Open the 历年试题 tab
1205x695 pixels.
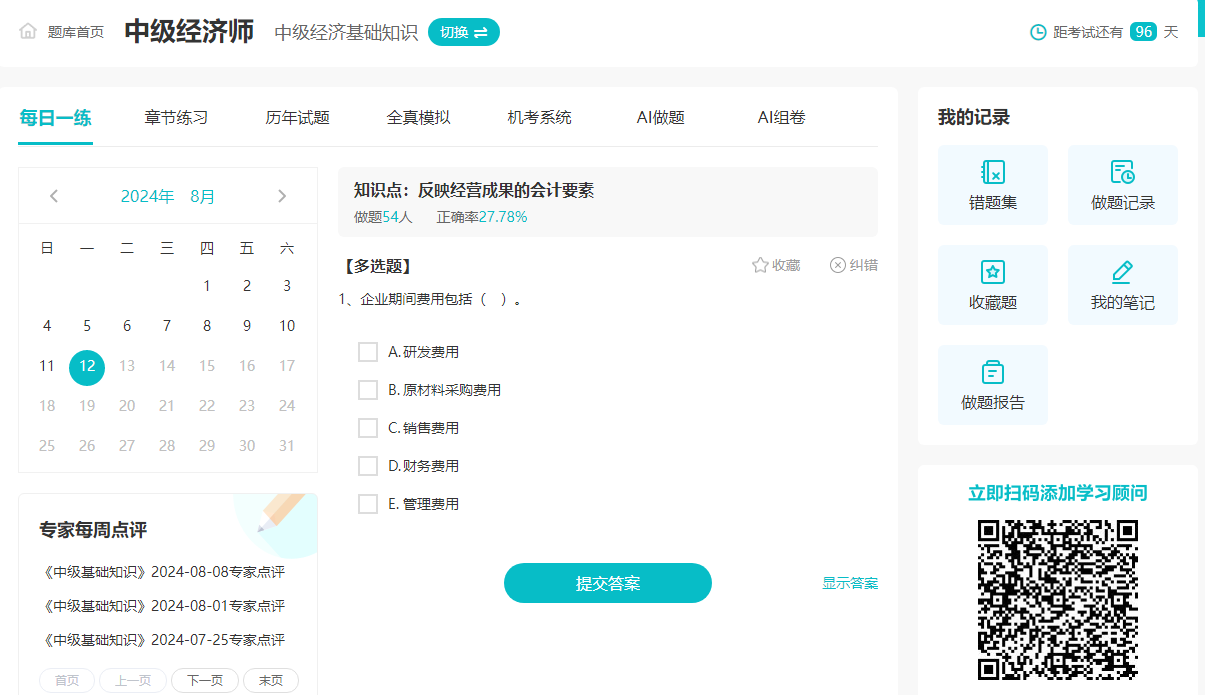point(297,118)
